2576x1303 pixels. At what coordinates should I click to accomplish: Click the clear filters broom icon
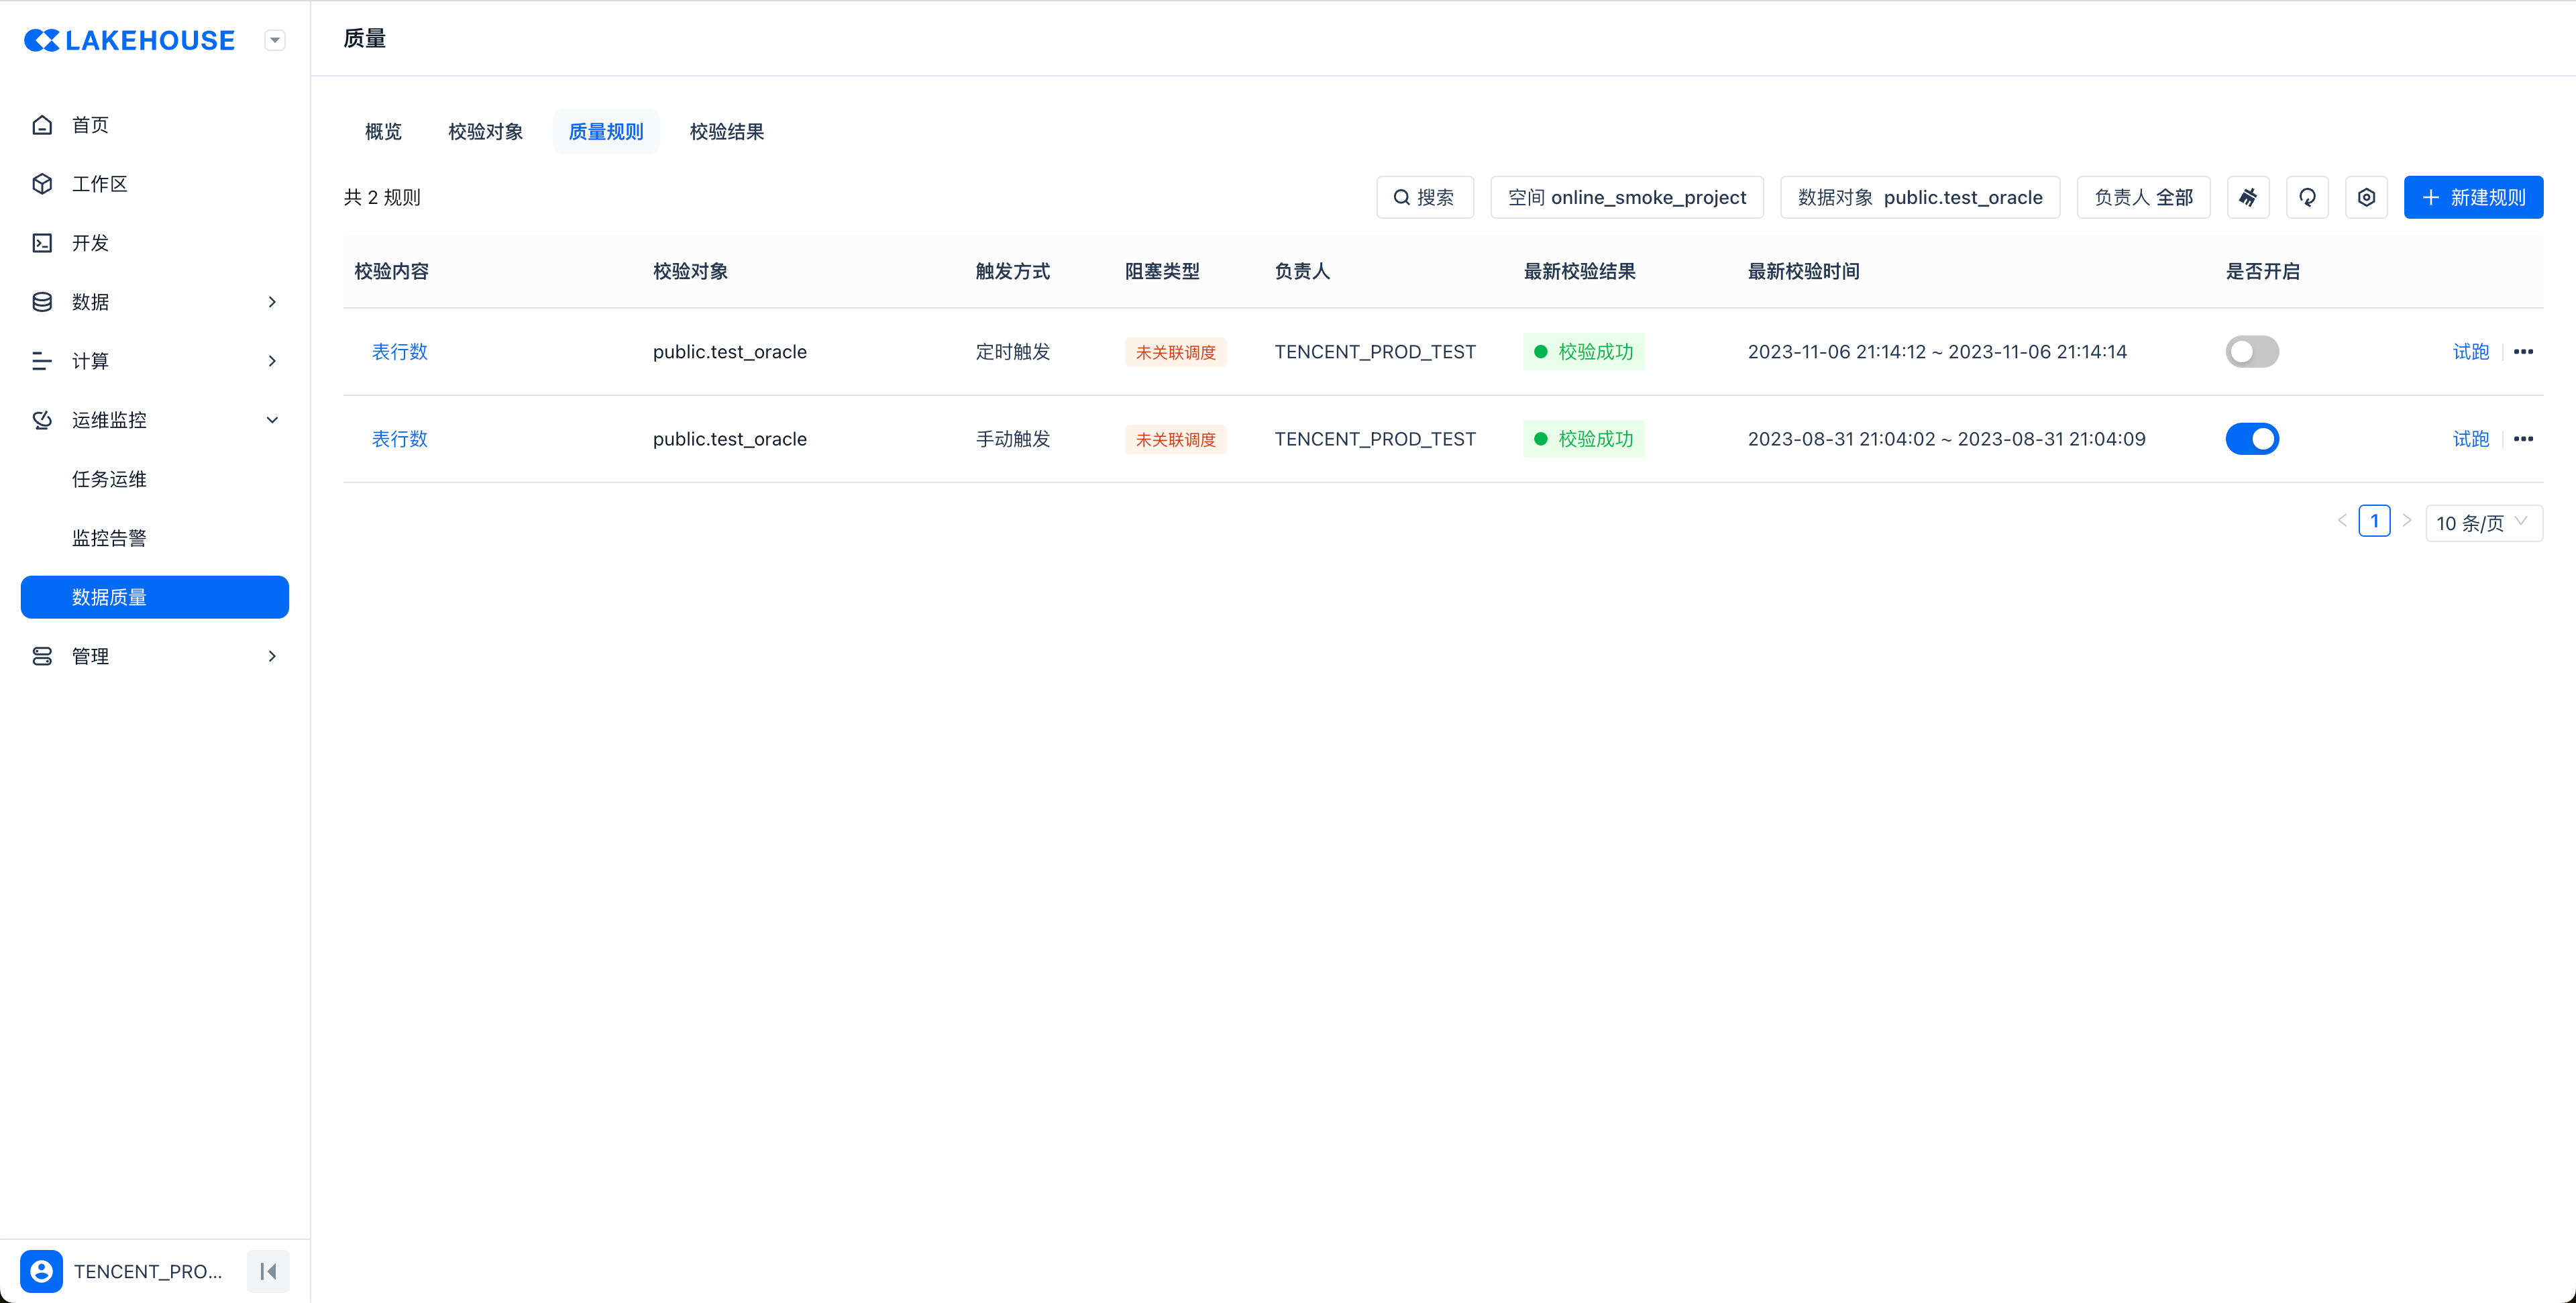coord(2247,197)
